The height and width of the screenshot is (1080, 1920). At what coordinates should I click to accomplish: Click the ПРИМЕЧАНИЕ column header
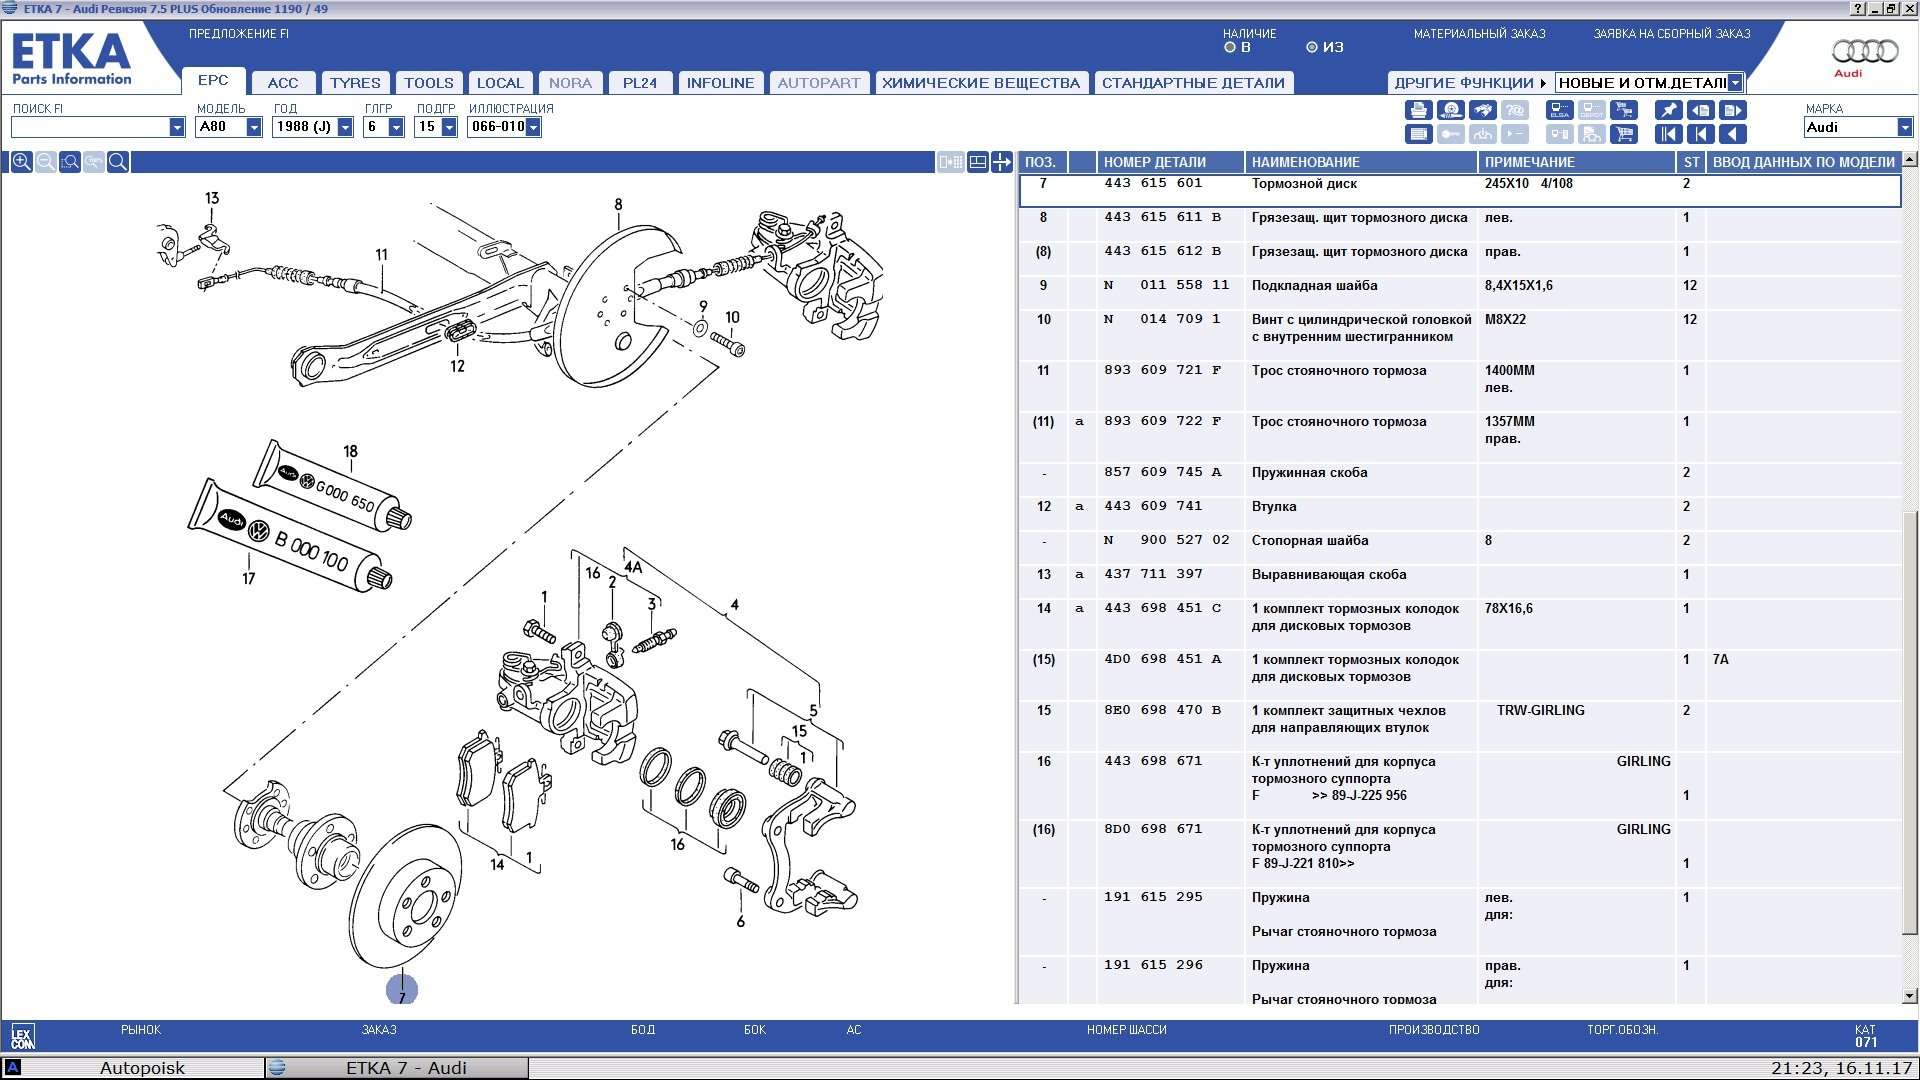click(x=1576, y=162)
